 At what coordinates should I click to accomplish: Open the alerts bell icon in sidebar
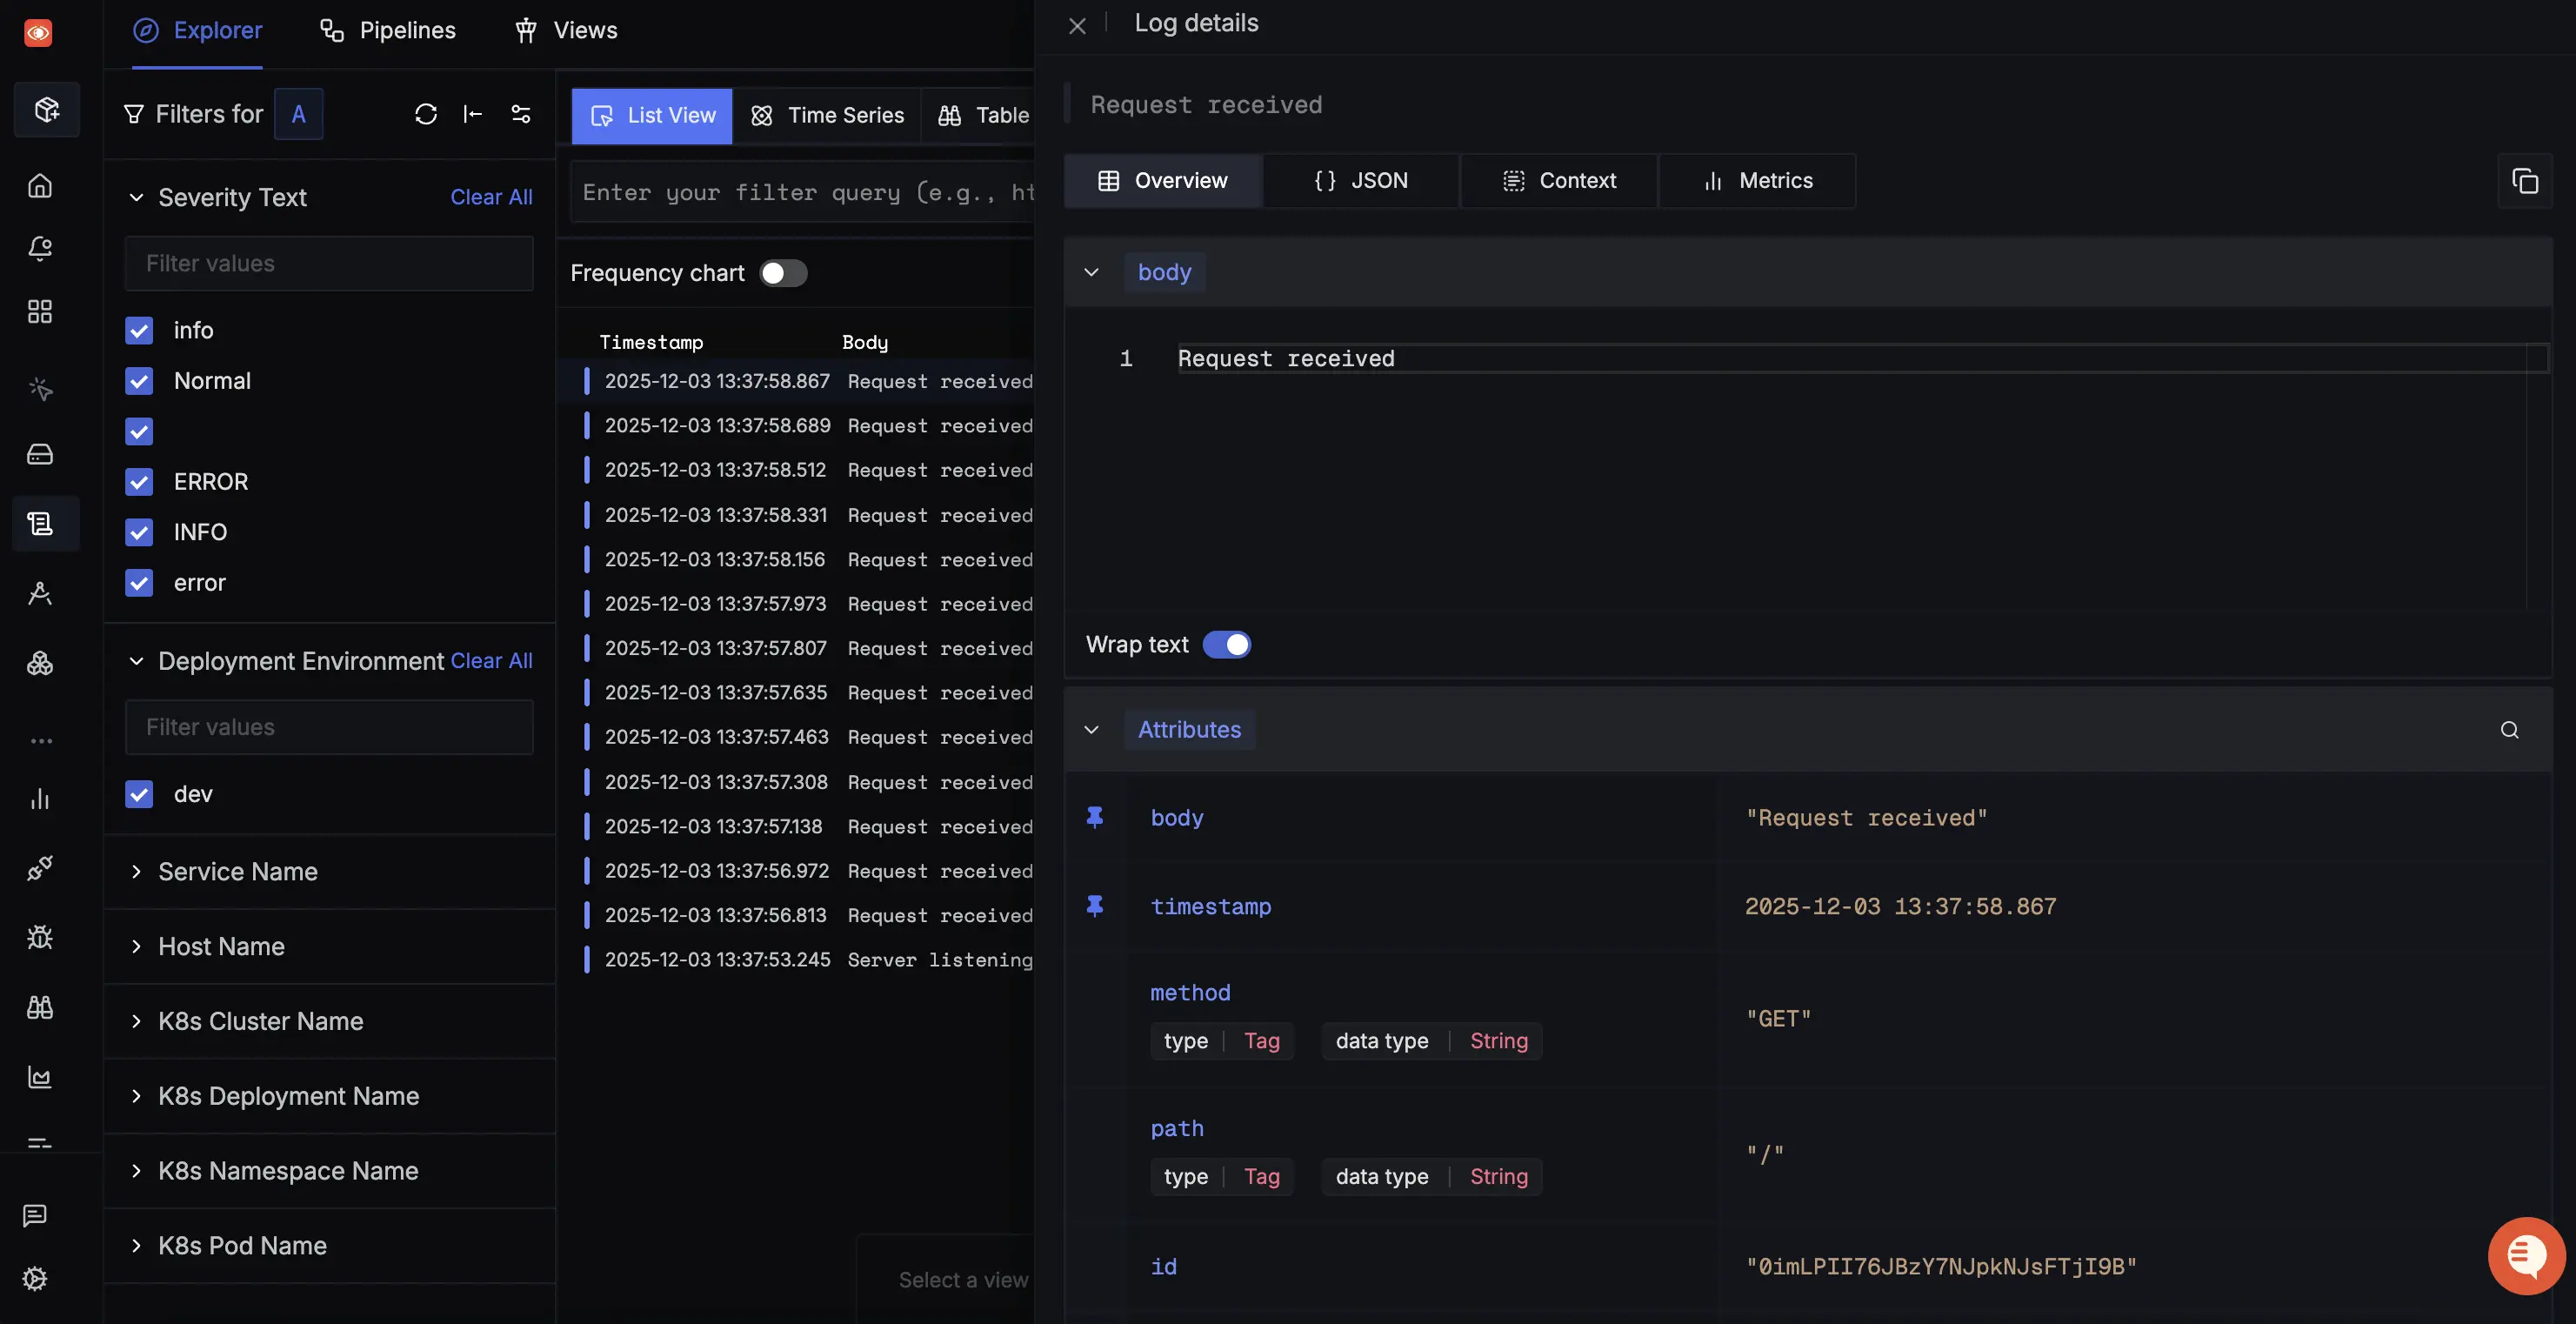point(40,249)
